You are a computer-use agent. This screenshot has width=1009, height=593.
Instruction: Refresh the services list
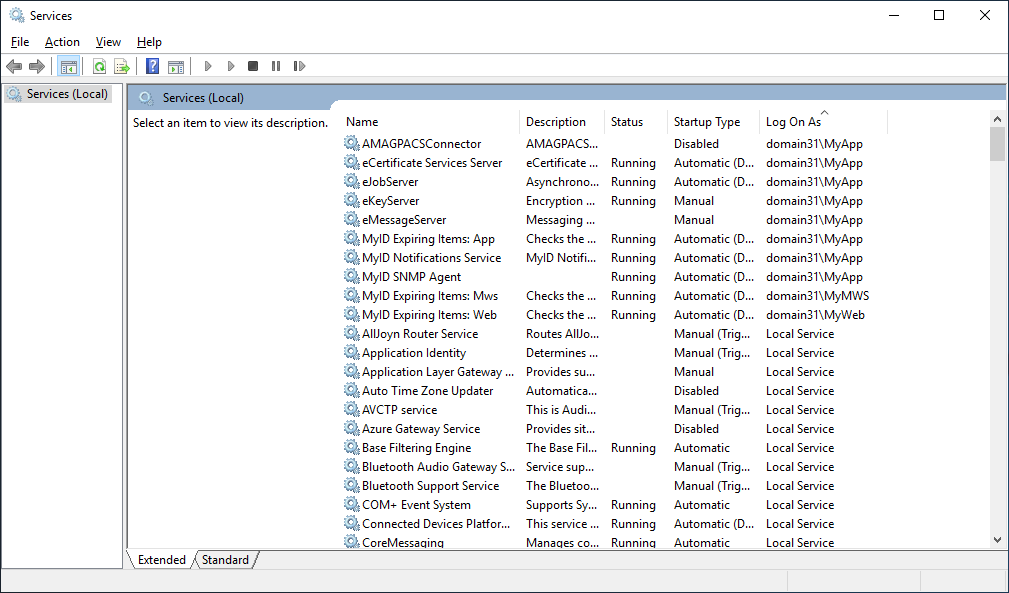[x=99, y=66]
